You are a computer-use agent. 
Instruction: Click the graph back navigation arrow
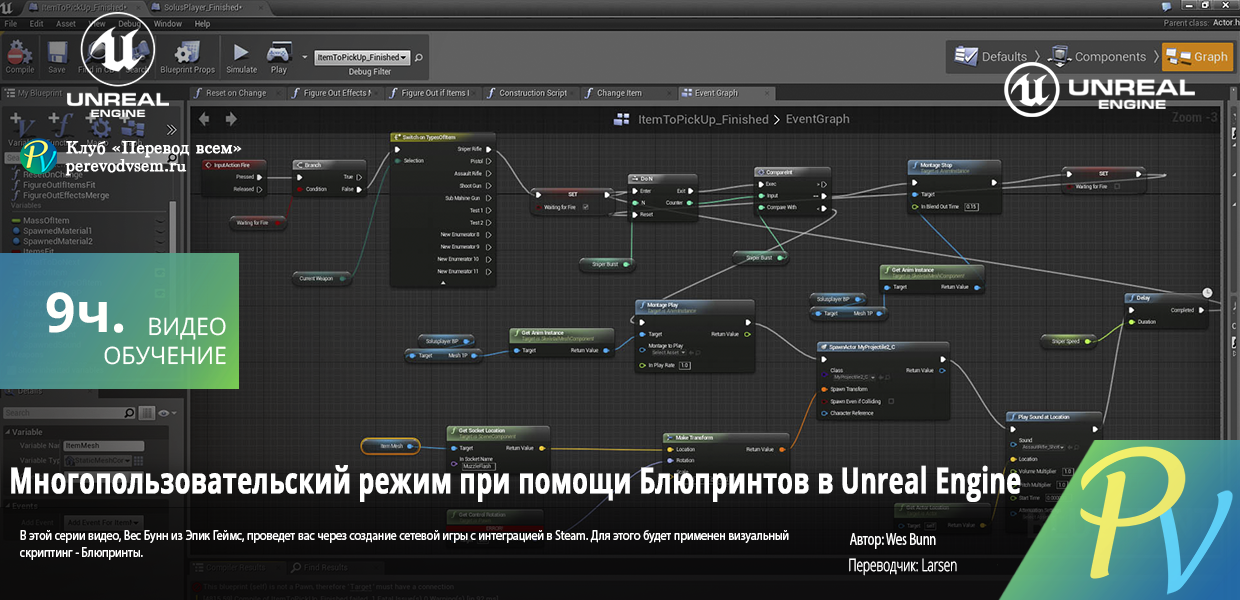[x=205, y=119]
